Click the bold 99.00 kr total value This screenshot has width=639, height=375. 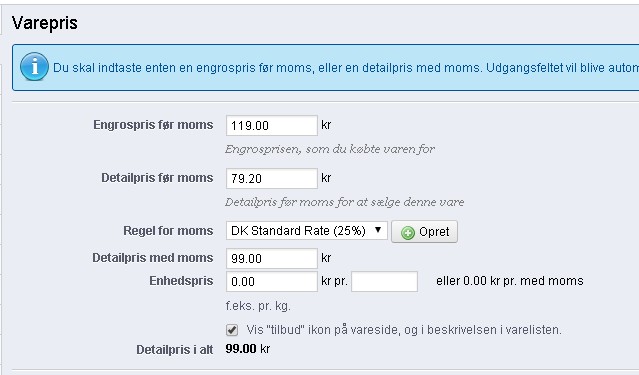(x=248, y=349)
